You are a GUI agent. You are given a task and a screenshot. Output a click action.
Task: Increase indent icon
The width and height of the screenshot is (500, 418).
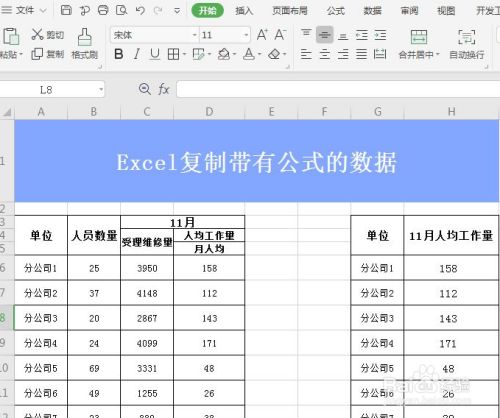tap(380, 35)
